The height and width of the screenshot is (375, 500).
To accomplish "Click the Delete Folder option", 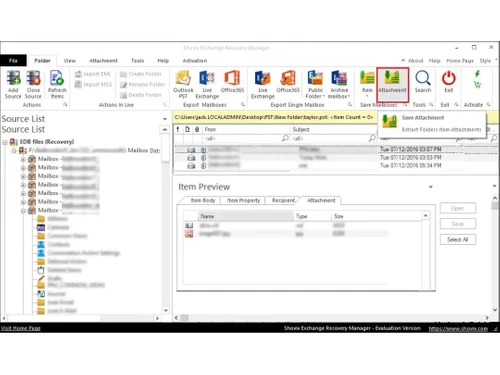I will pos(141,95).
